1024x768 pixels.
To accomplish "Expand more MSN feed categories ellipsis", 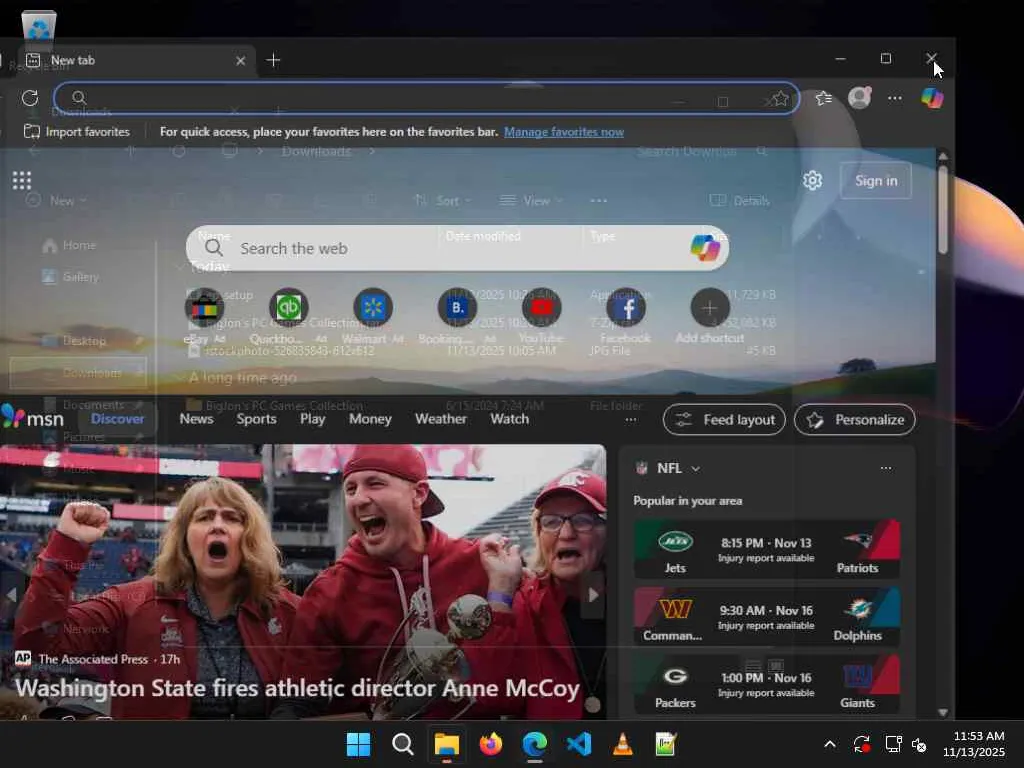I will click(630, 419).
